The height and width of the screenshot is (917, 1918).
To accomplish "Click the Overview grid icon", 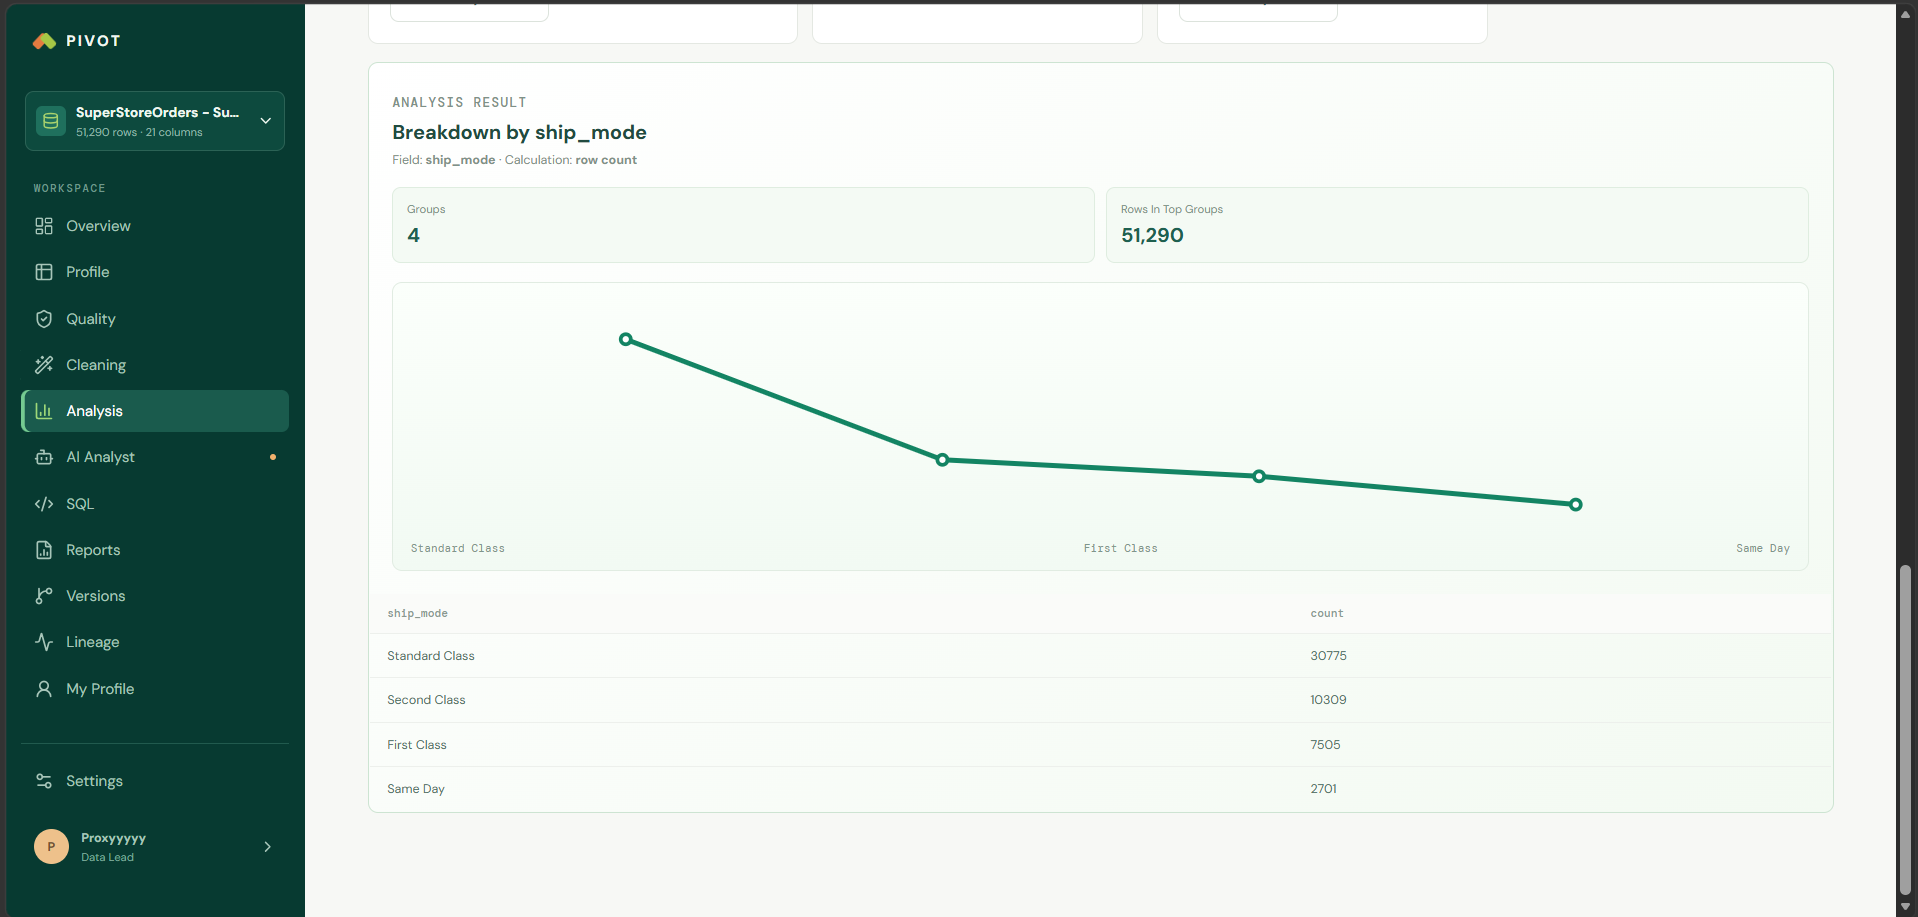I will coord(44,226).
